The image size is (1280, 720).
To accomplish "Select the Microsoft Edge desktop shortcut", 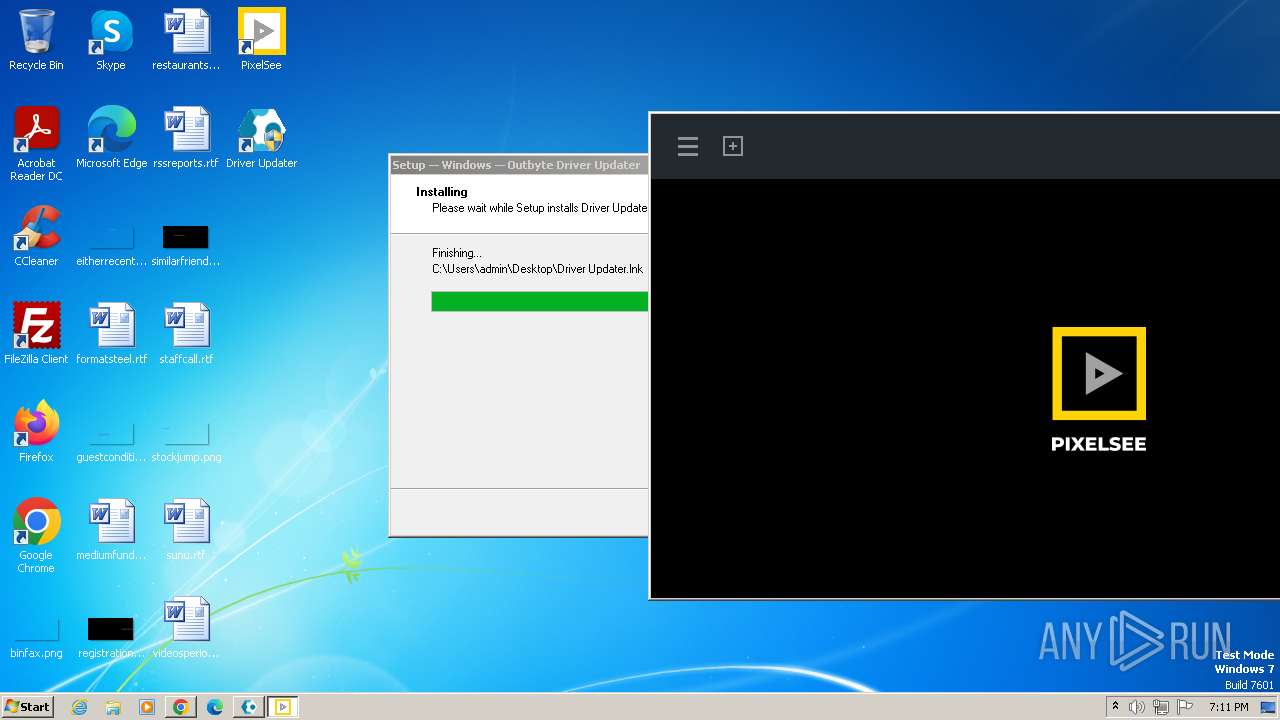I will pos(111,138).
